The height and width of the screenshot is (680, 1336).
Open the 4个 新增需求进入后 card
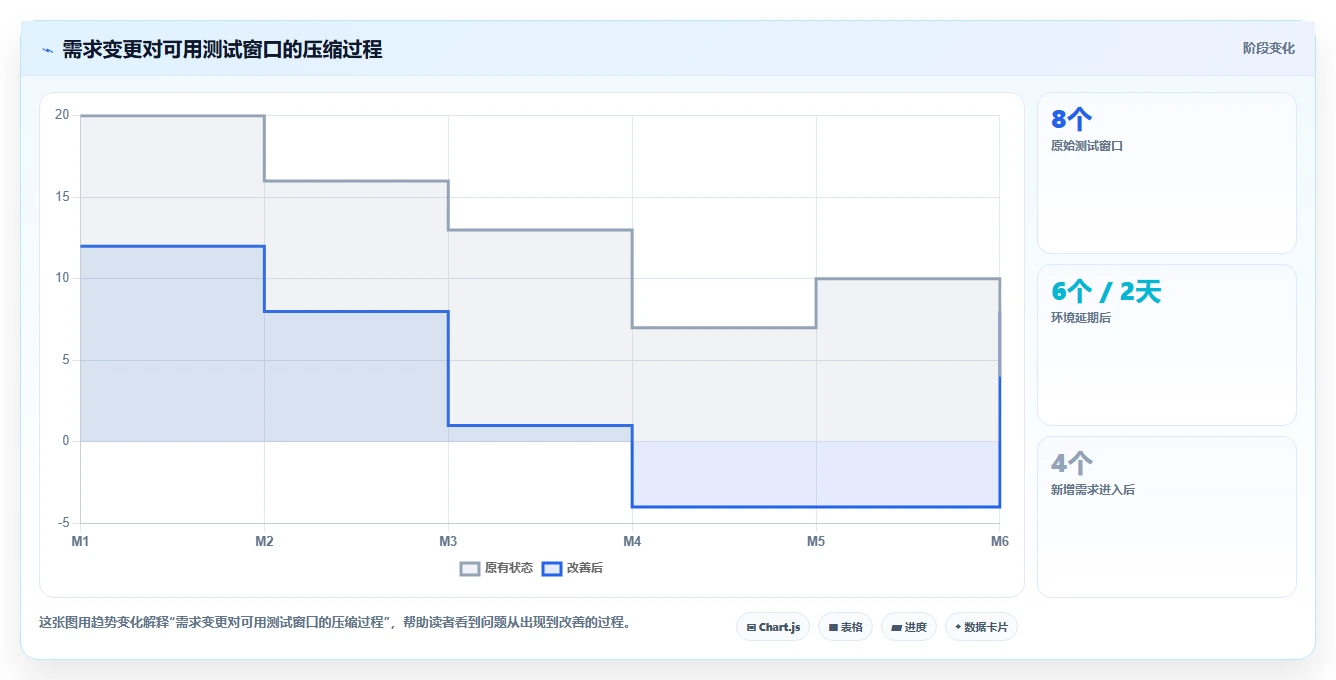1166,517
